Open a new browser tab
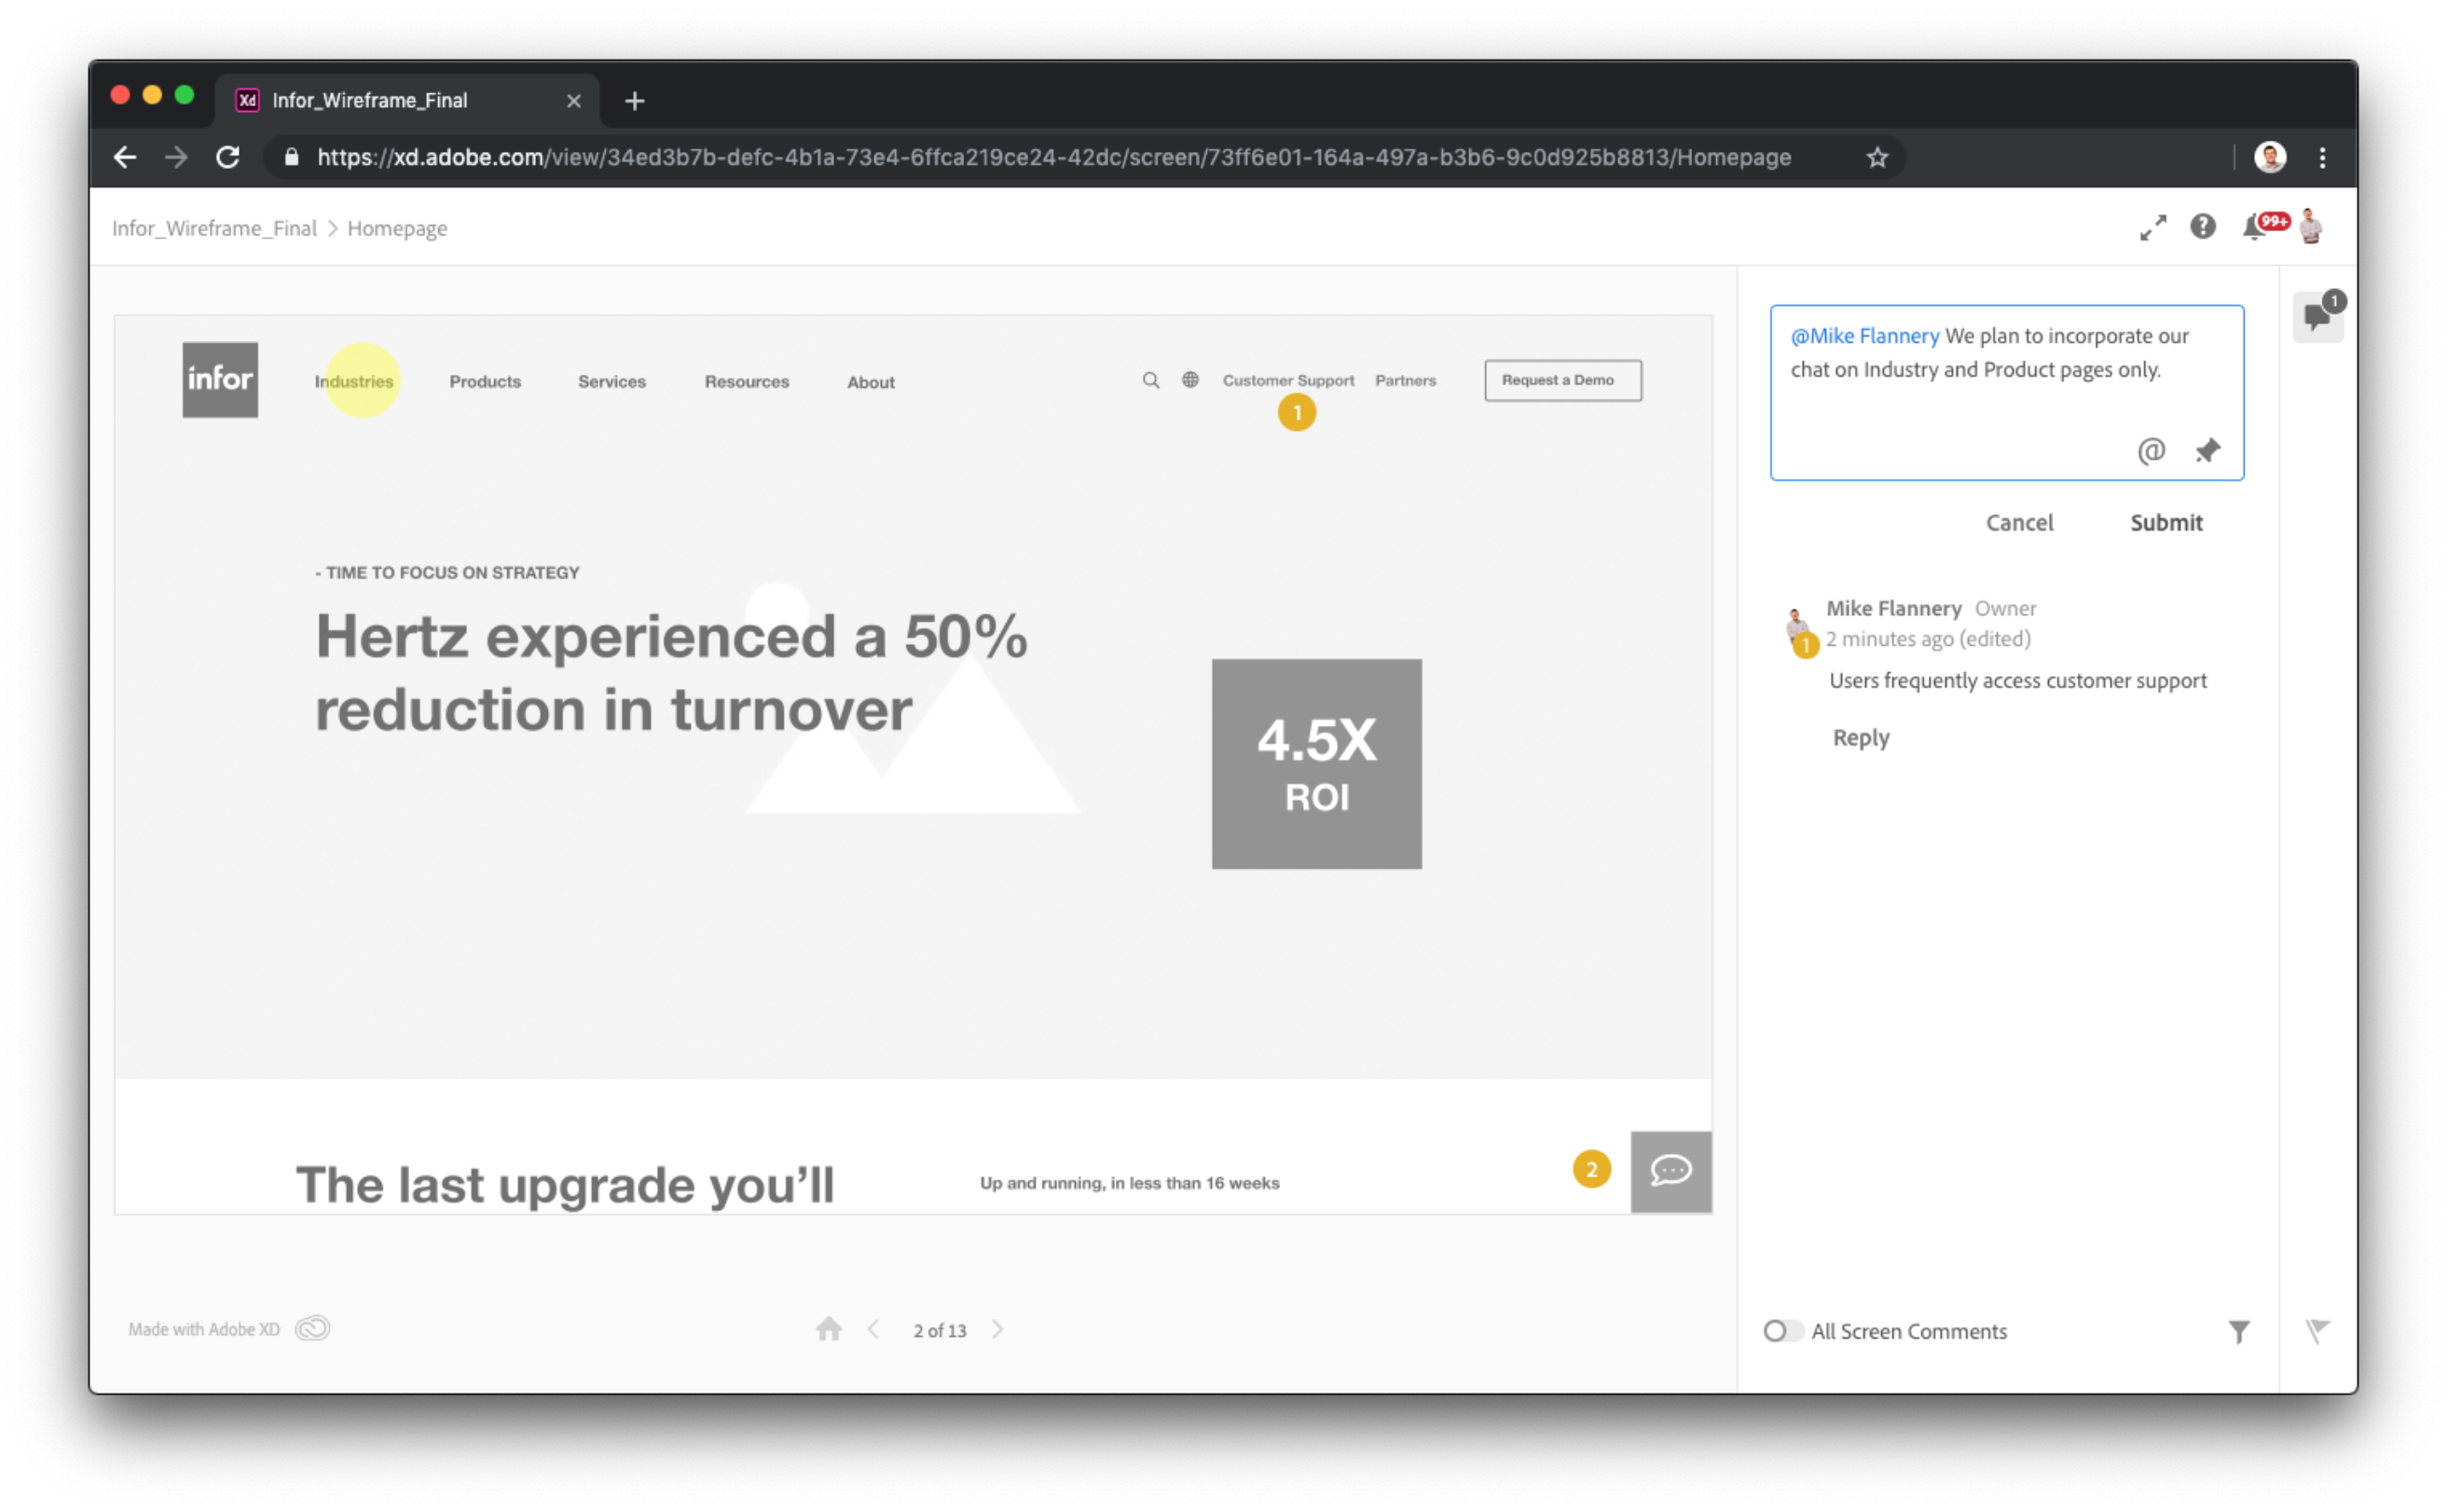This screenshot has height=1512, width=2447. [x=634, y=100]
